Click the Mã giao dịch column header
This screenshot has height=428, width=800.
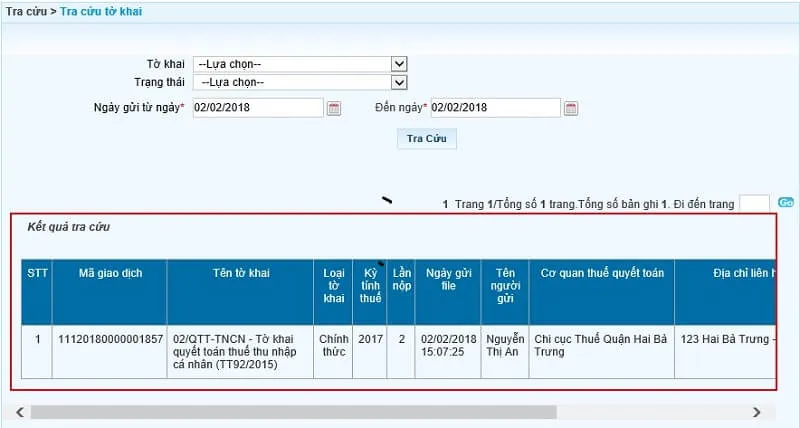(x=110, y=292)
